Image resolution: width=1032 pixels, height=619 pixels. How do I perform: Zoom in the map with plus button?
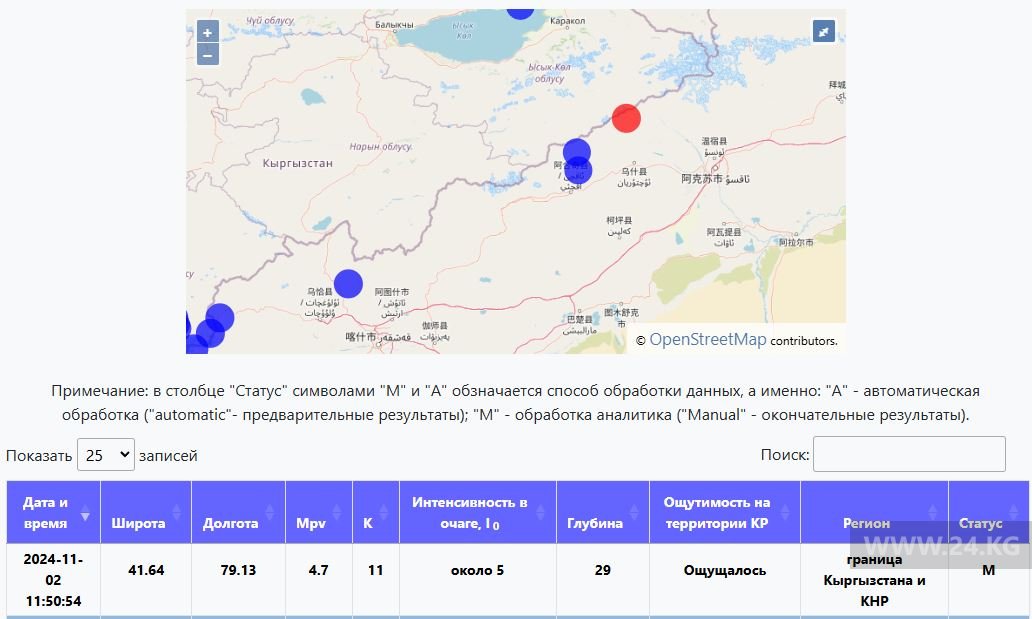point(207,32)
